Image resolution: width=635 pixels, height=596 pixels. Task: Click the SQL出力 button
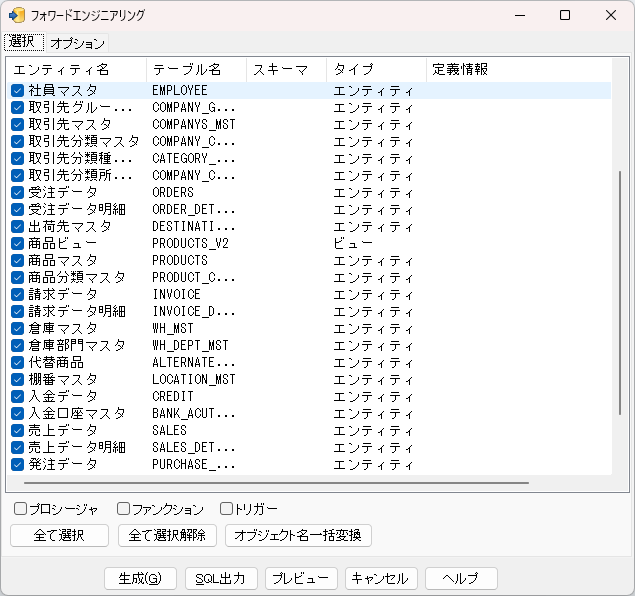coord(221,579)
